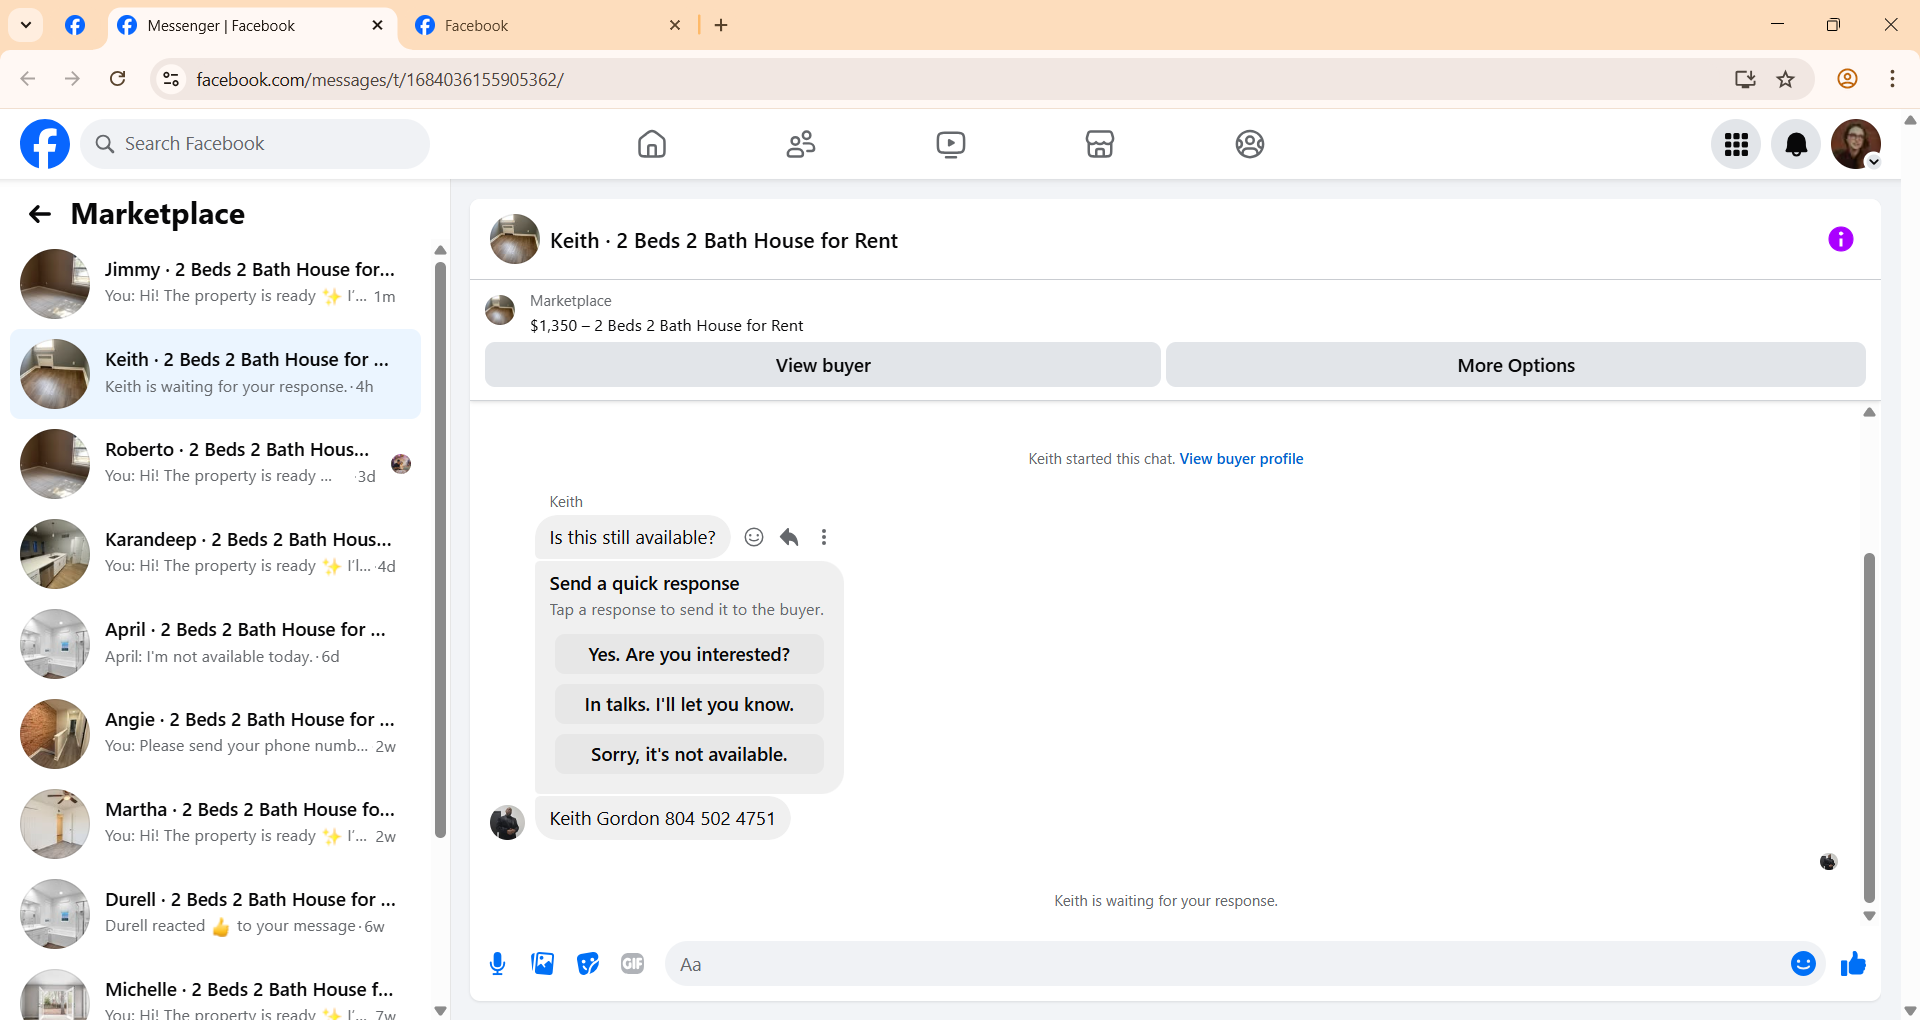Close the Messenger | Facebook tab

pyautogui.click(x=377, y=25)
